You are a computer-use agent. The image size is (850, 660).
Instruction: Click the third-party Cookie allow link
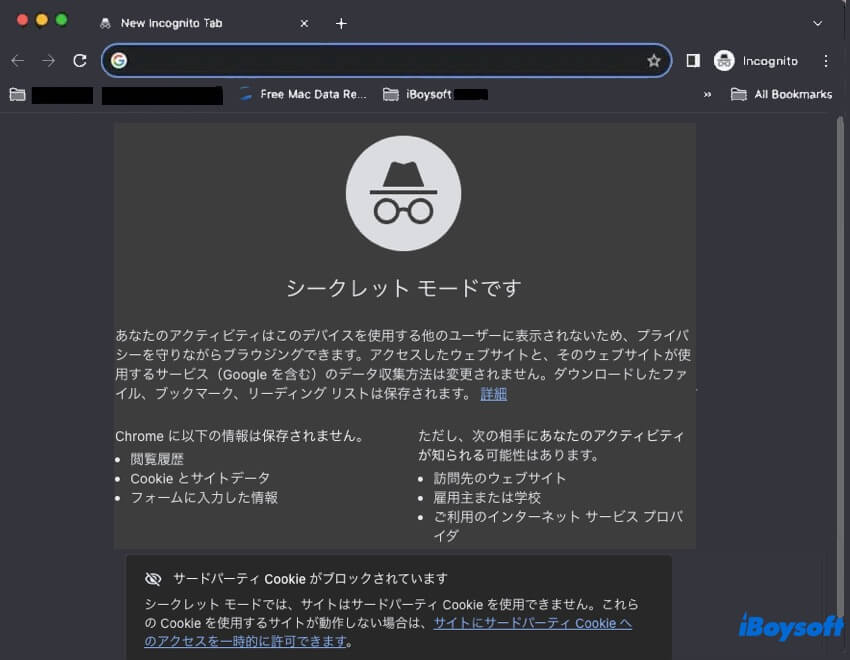532,623
